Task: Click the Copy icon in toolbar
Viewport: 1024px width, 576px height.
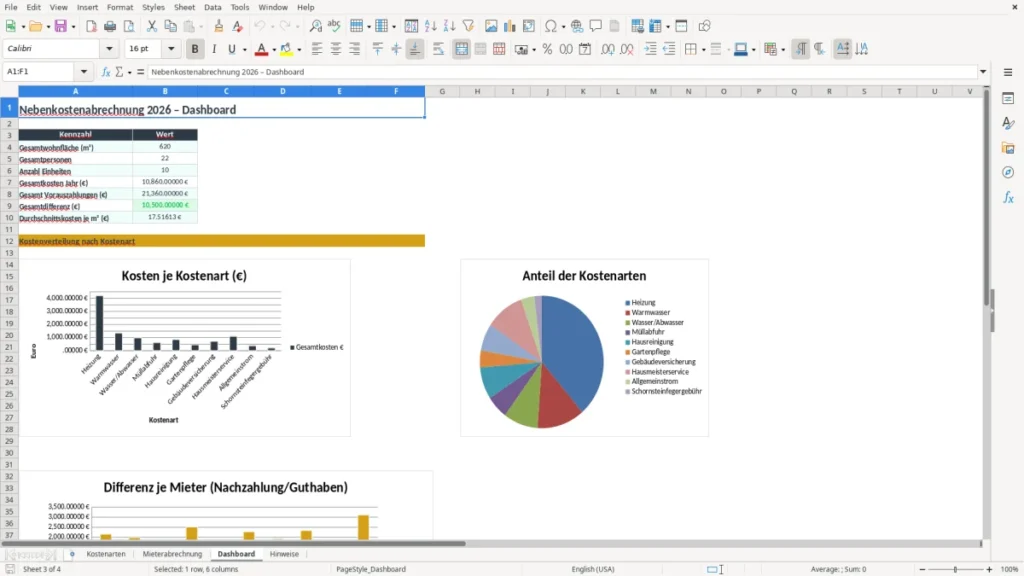Action: (x=170, y=26)
